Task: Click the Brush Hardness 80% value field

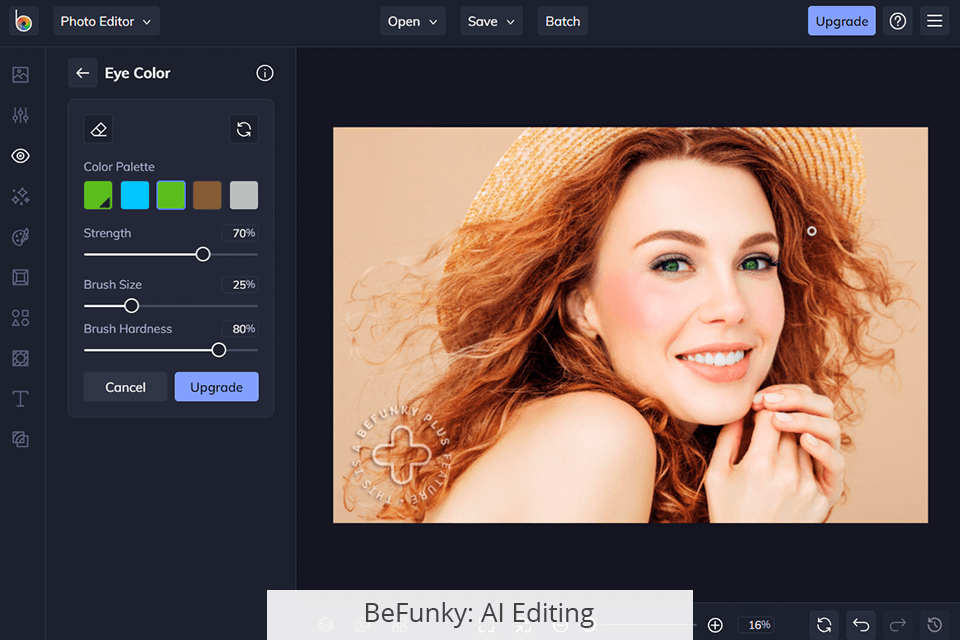Action: (x=240, y=329)
